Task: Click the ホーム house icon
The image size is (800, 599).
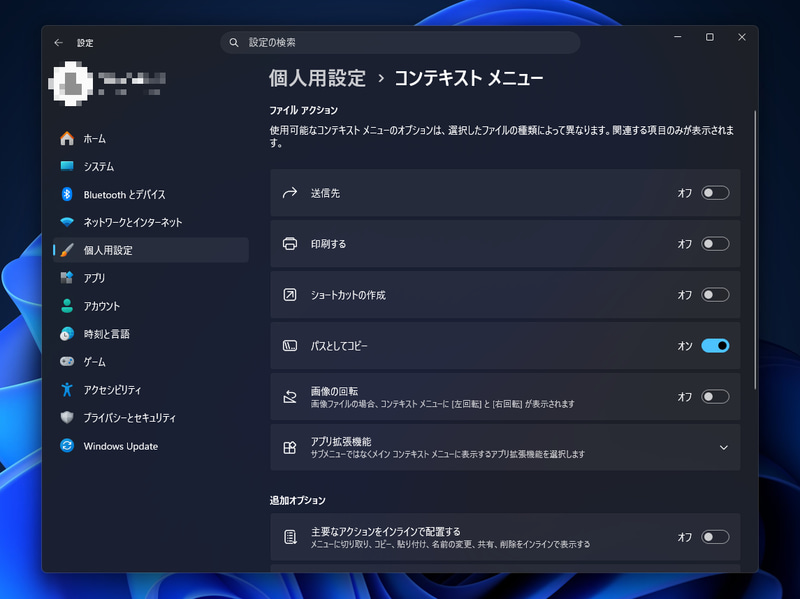Action: (67, 138)
